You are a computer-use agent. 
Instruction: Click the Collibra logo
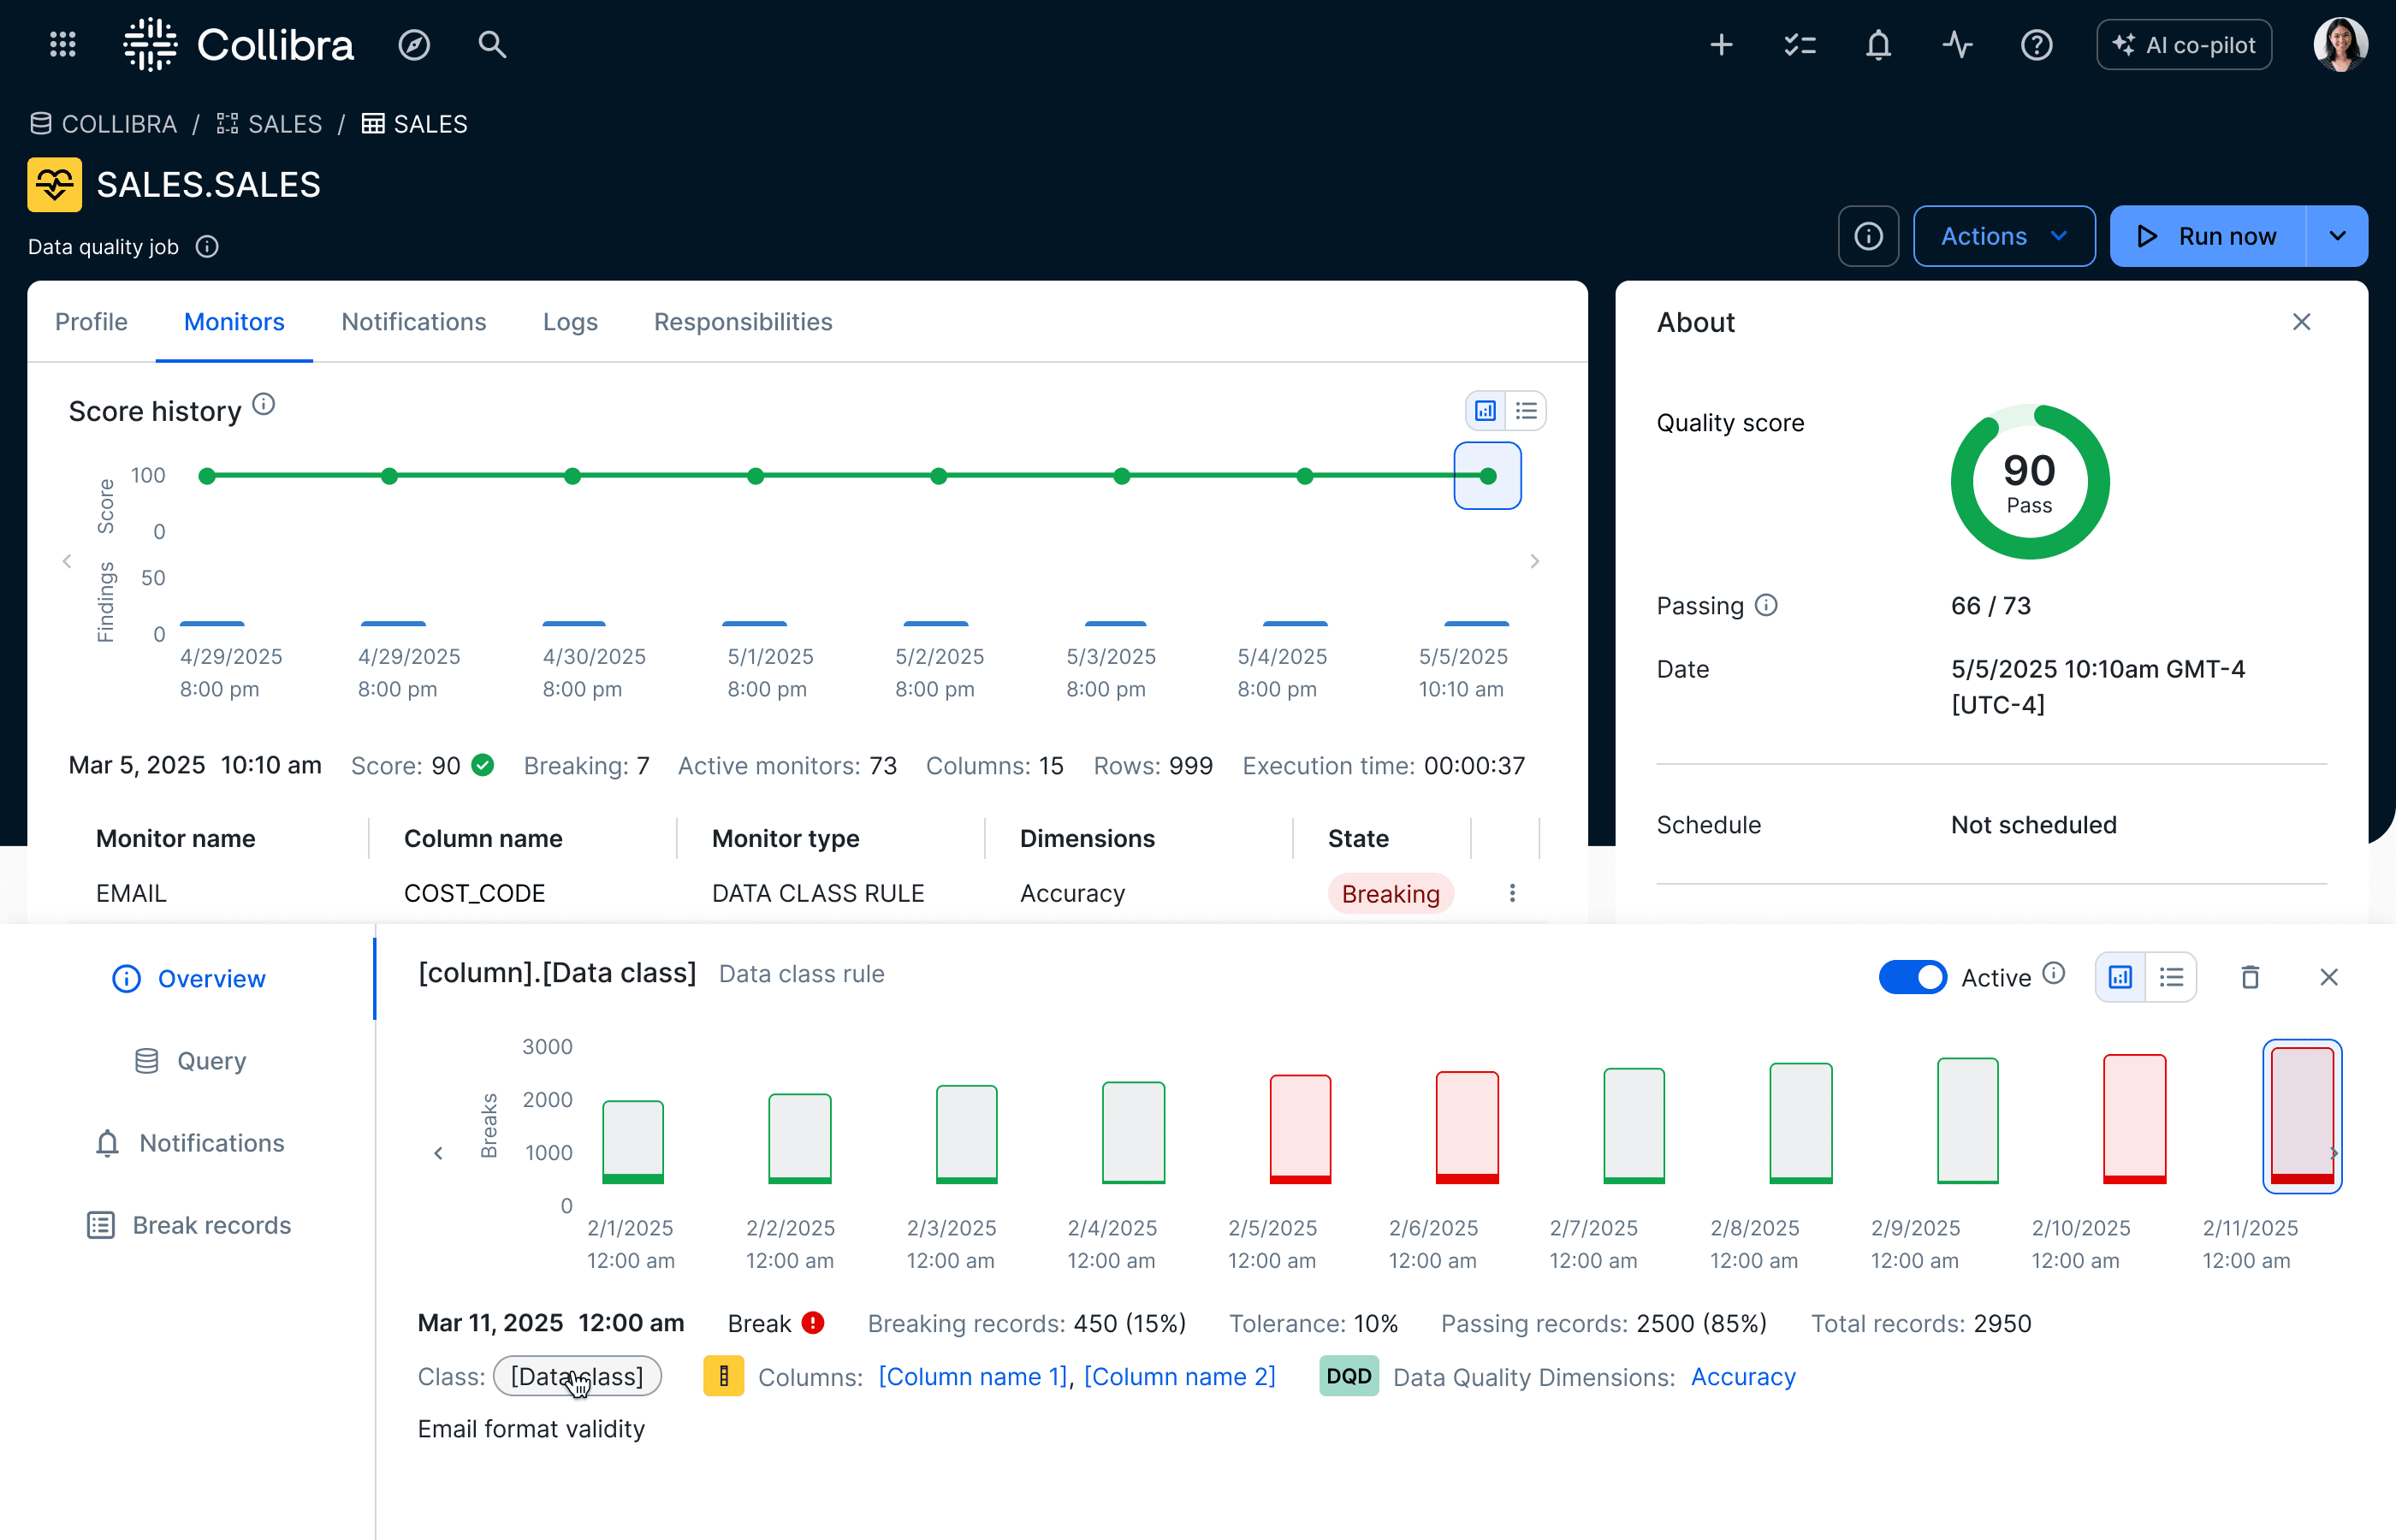(x=238, y=44)
